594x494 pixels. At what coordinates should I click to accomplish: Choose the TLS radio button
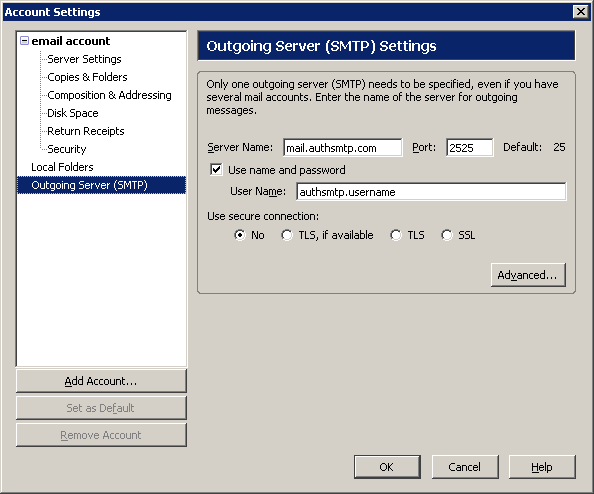pos(396,235)
